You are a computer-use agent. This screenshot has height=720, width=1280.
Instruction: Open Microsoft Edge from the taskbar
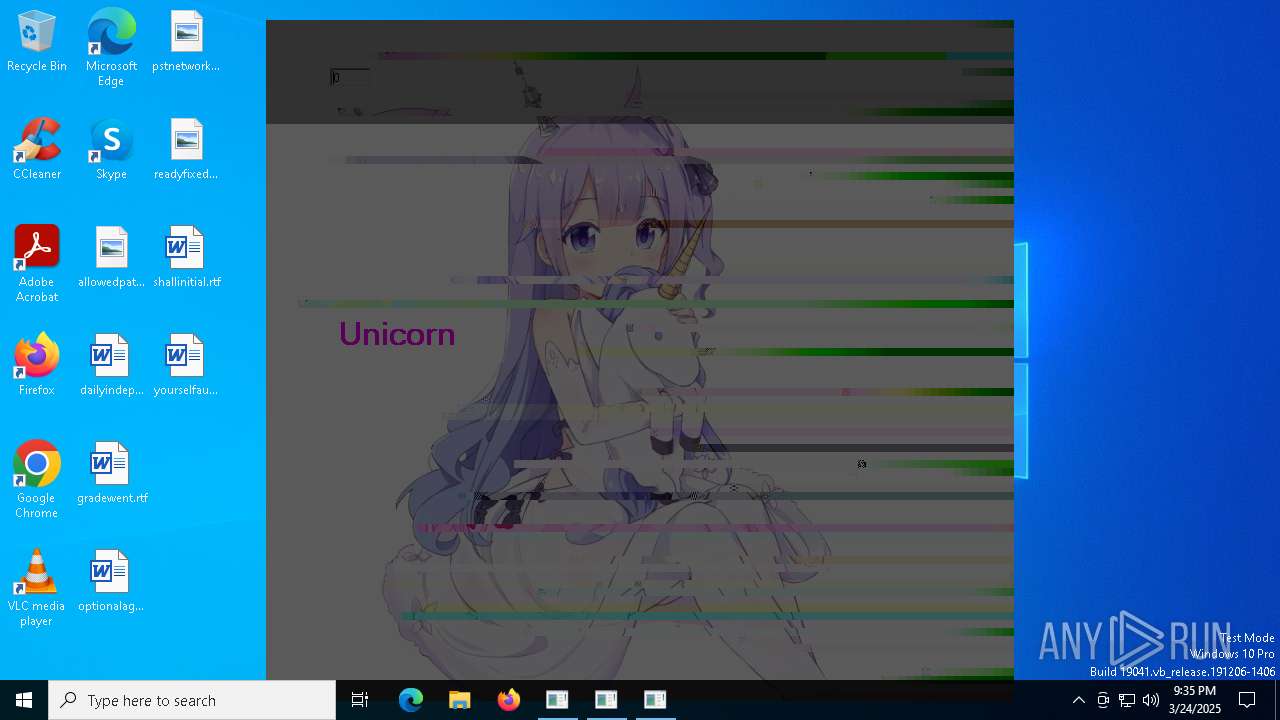pos(411,700)
